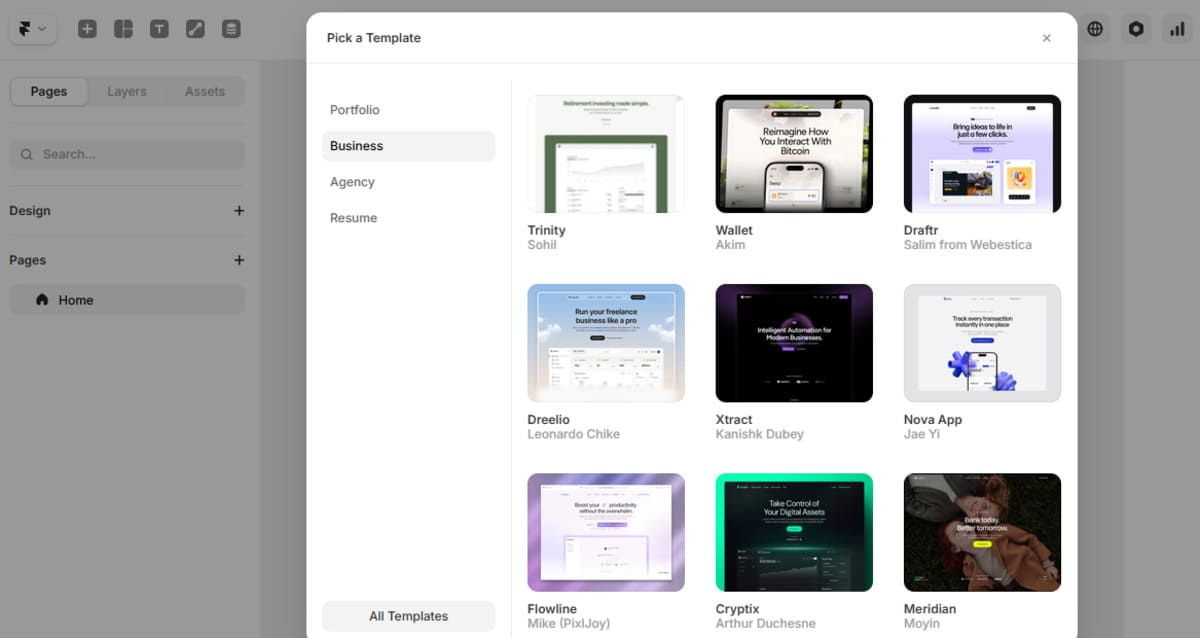Select the vector/path drawing tool icon
1200x638 pixels.
pyautogui.click(x=195, y=29)
